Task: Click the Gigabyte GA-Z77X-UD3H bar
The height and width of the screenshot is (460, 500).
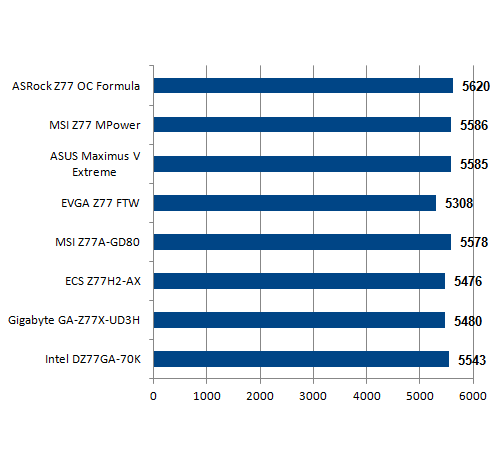Action: pos(299,320)
